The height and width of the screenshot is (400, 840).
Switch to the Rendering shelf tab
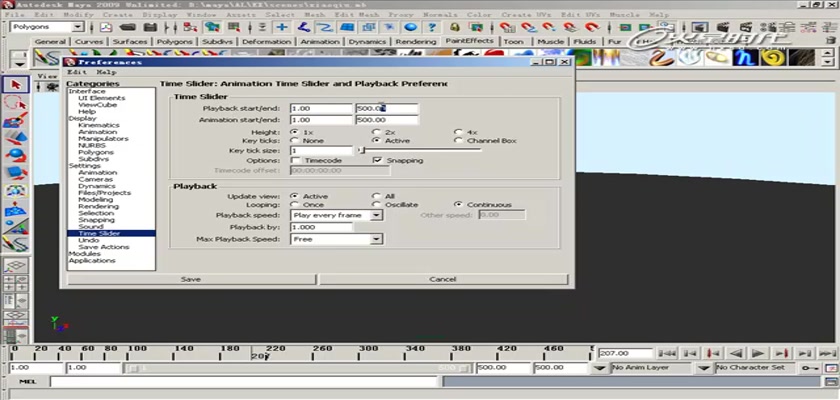416,42
